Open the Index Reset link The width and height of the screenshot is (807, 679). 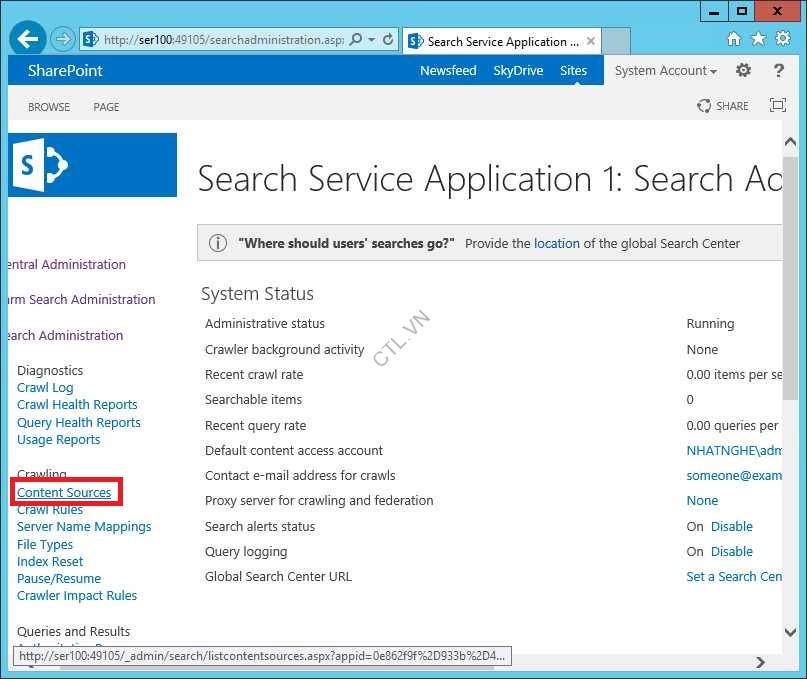(50, 562)
